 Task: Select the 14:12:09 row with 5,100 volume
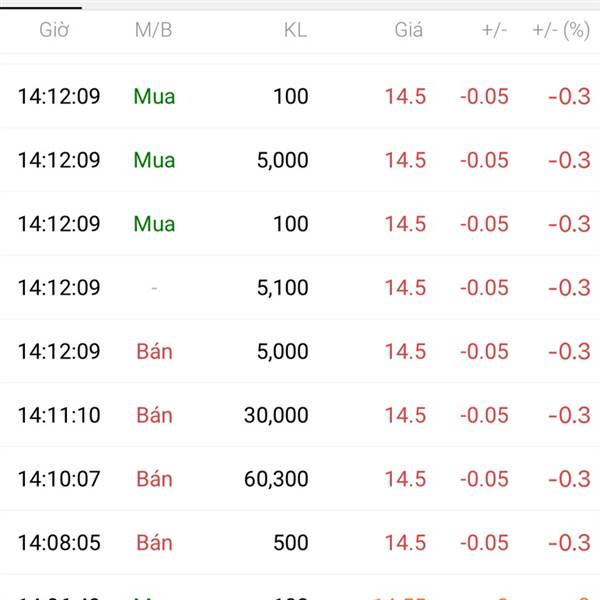(300, 287)
